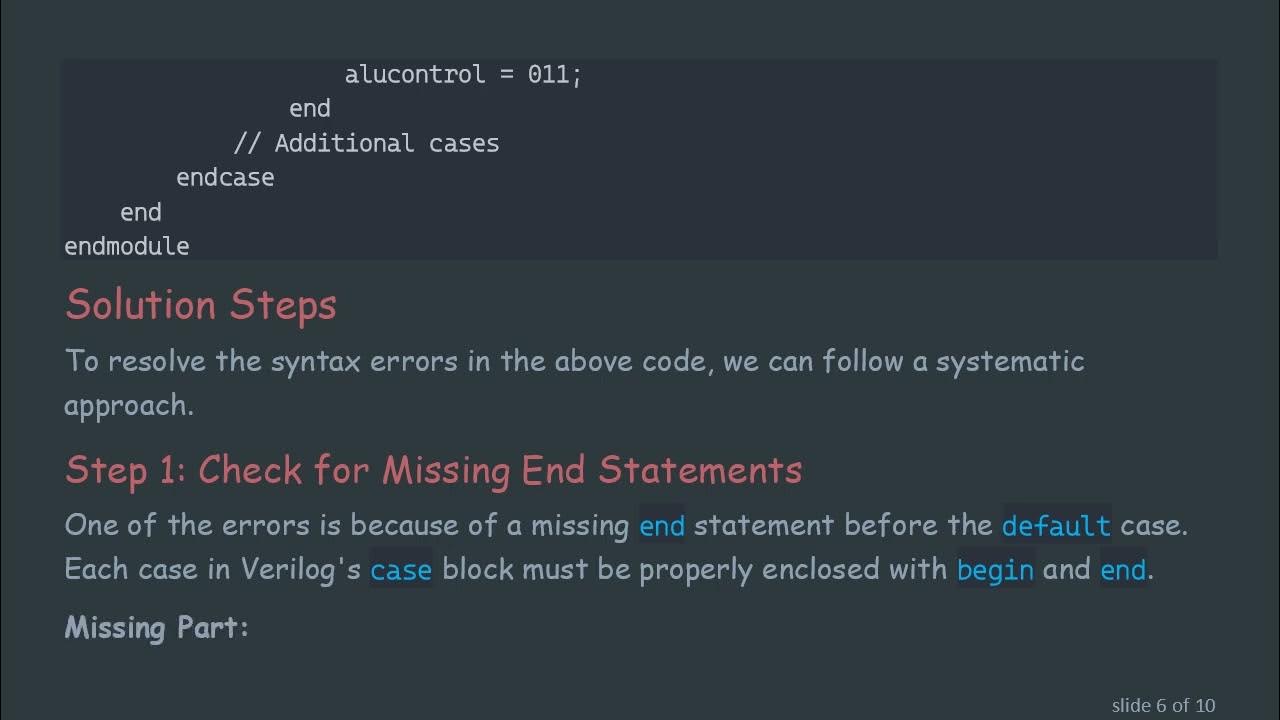Click the word 'Verilog's' in the text
Image resolution: width=1280 pixels, height=720 pixels.
[x=301, y=570]
